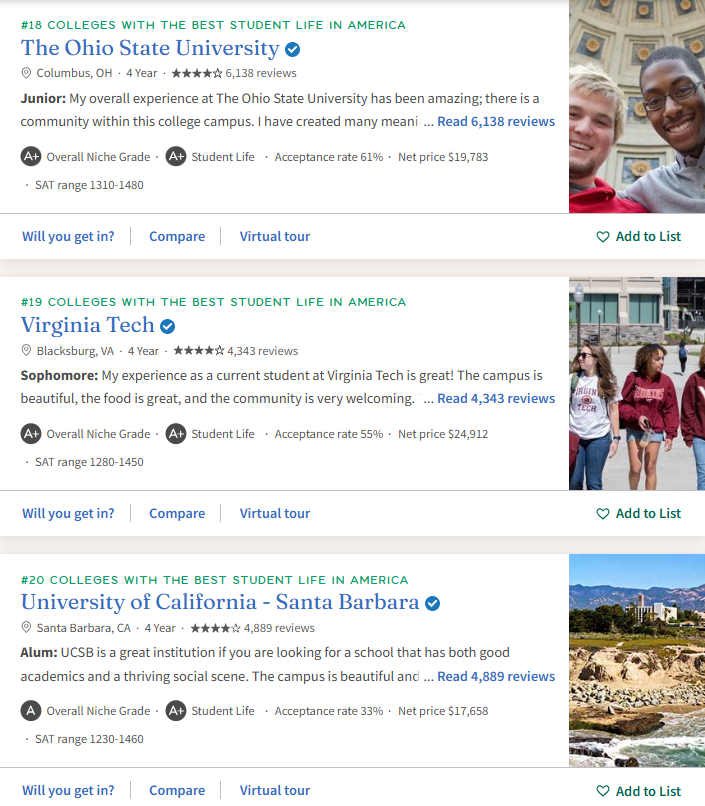Compare The Ohio State University
705x806 pixels.
177,236
